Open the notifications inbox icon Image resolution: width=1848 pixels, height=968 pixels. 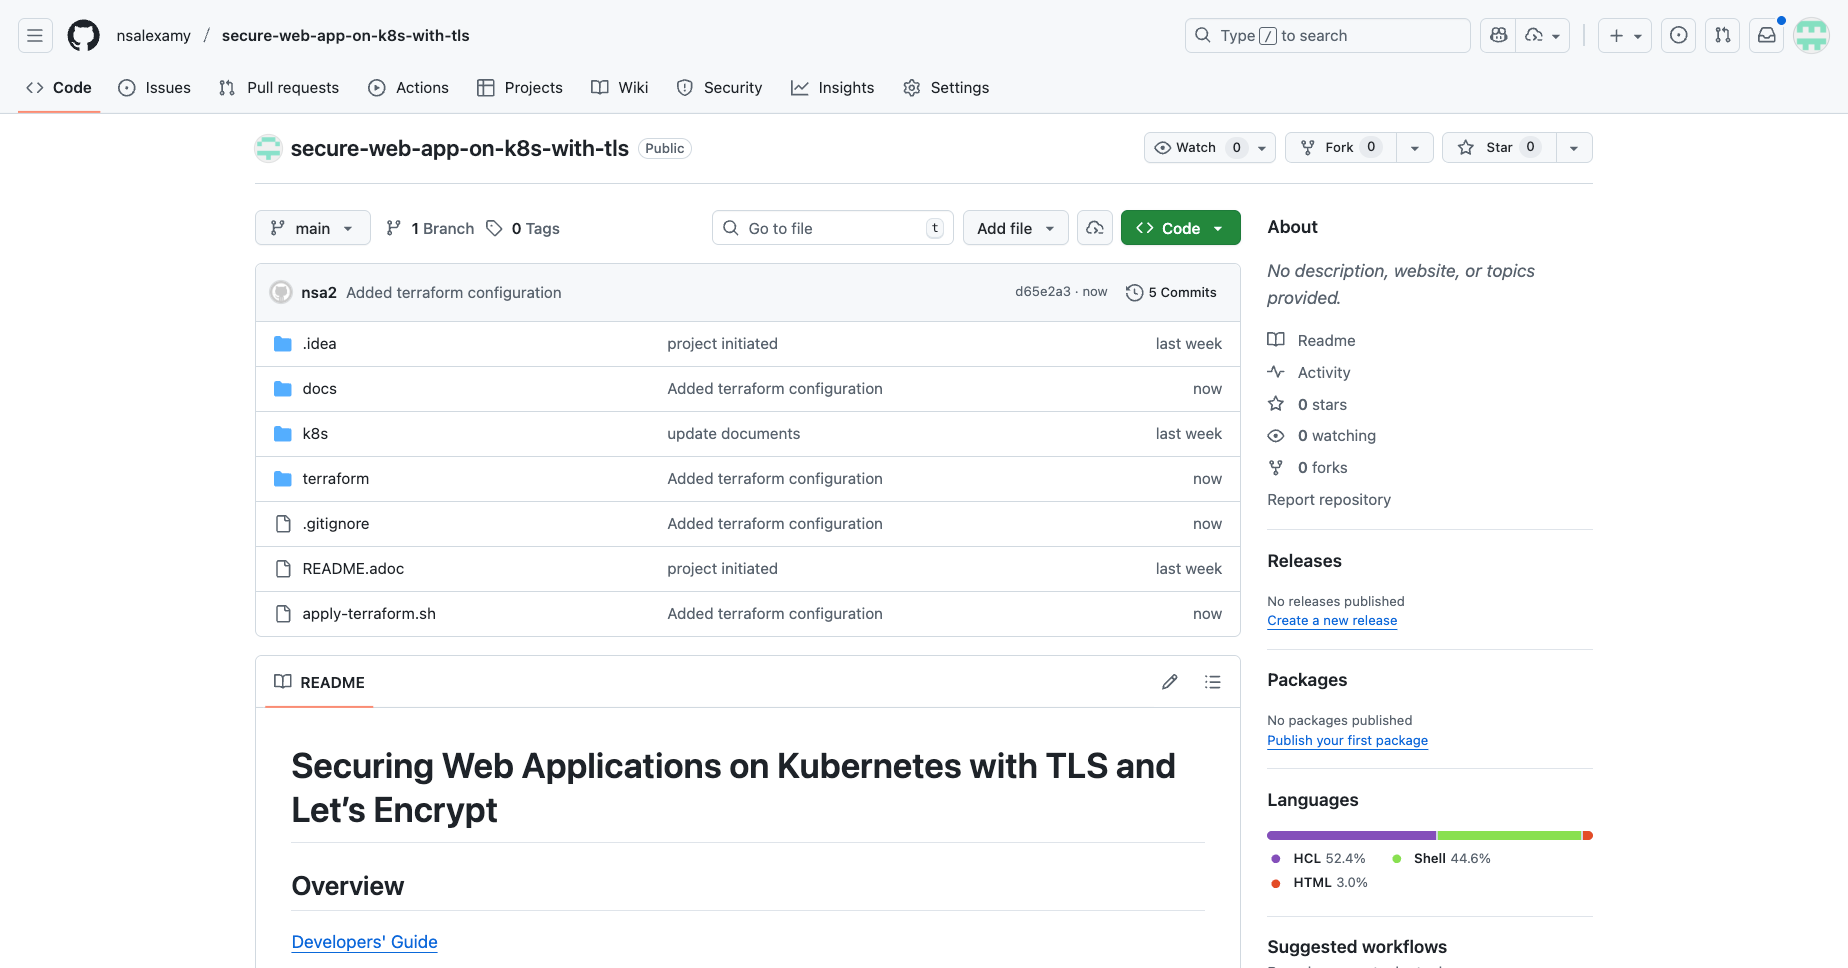point(1766,35)
